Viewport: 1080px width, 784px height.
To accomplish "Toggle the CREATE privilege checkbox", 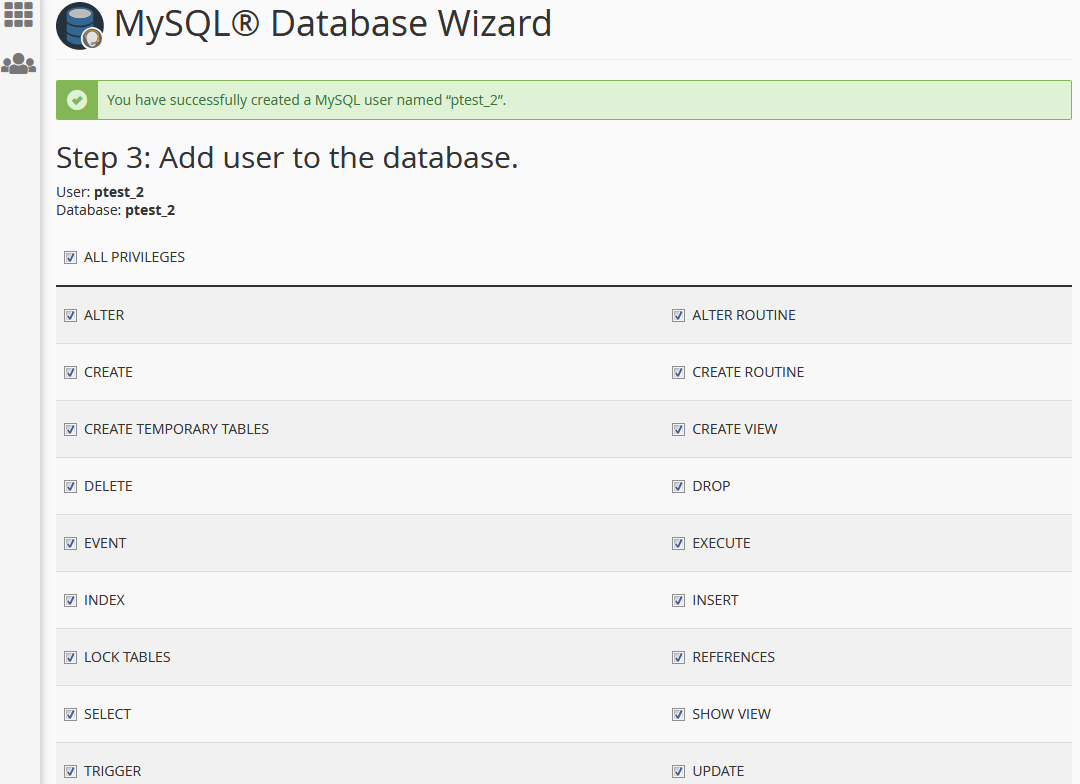I will click(70, 373).
